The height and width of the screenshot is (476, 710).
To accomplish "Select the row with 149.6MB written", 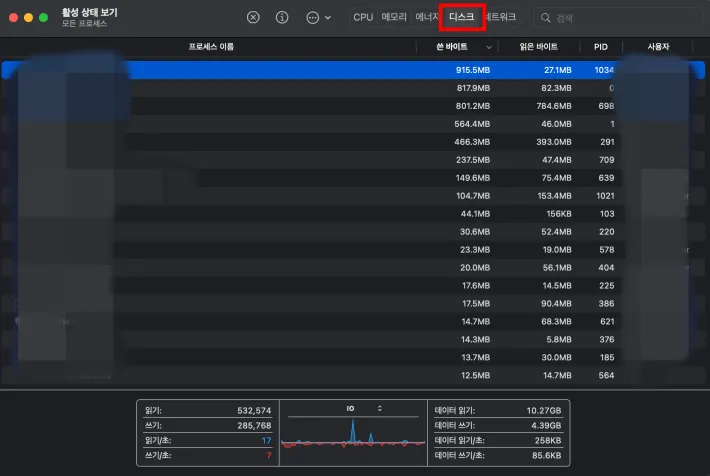I will coord(353,178).
